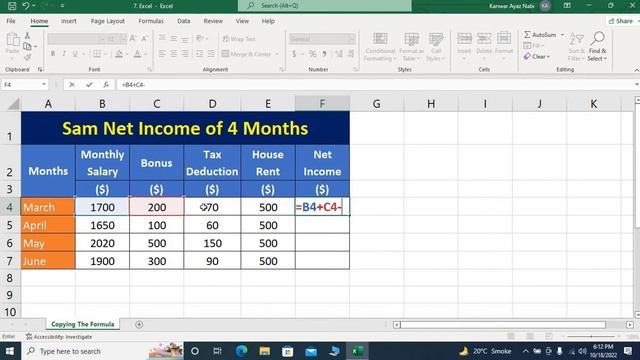Viewport: 640px width, 360px height.
Task: Toggle Italic formatting
Action: 64,54
